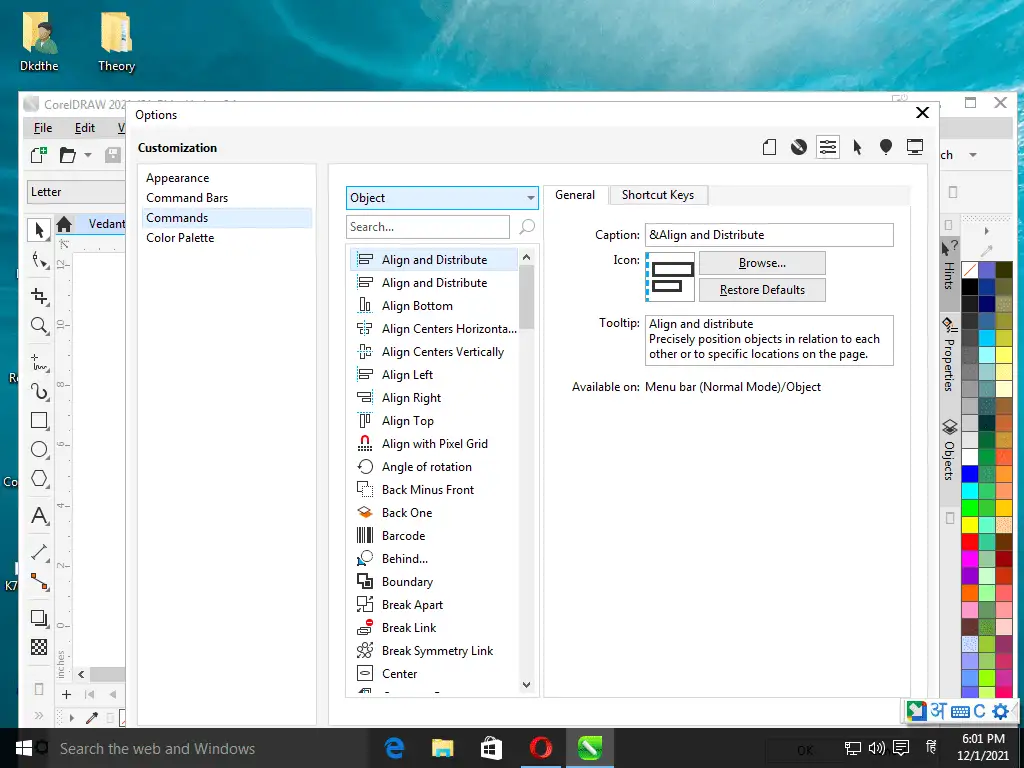The image size is (1024, 768).
Task: Select Break Symmetry Link command
Action: (434, 650)
